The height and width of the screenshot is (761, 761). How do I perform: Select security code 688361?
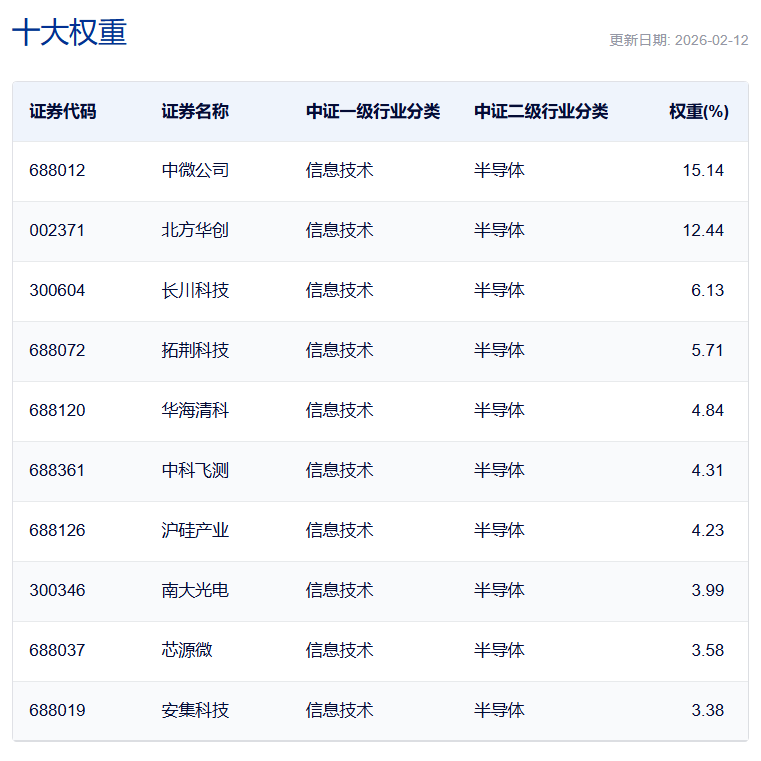(57, 470)
